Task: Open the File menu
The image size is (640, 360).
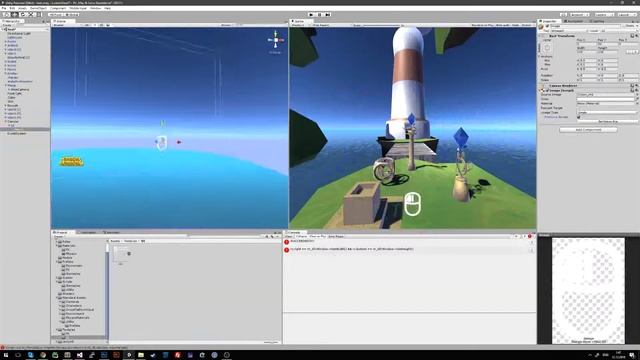Action: coord(4,8)
